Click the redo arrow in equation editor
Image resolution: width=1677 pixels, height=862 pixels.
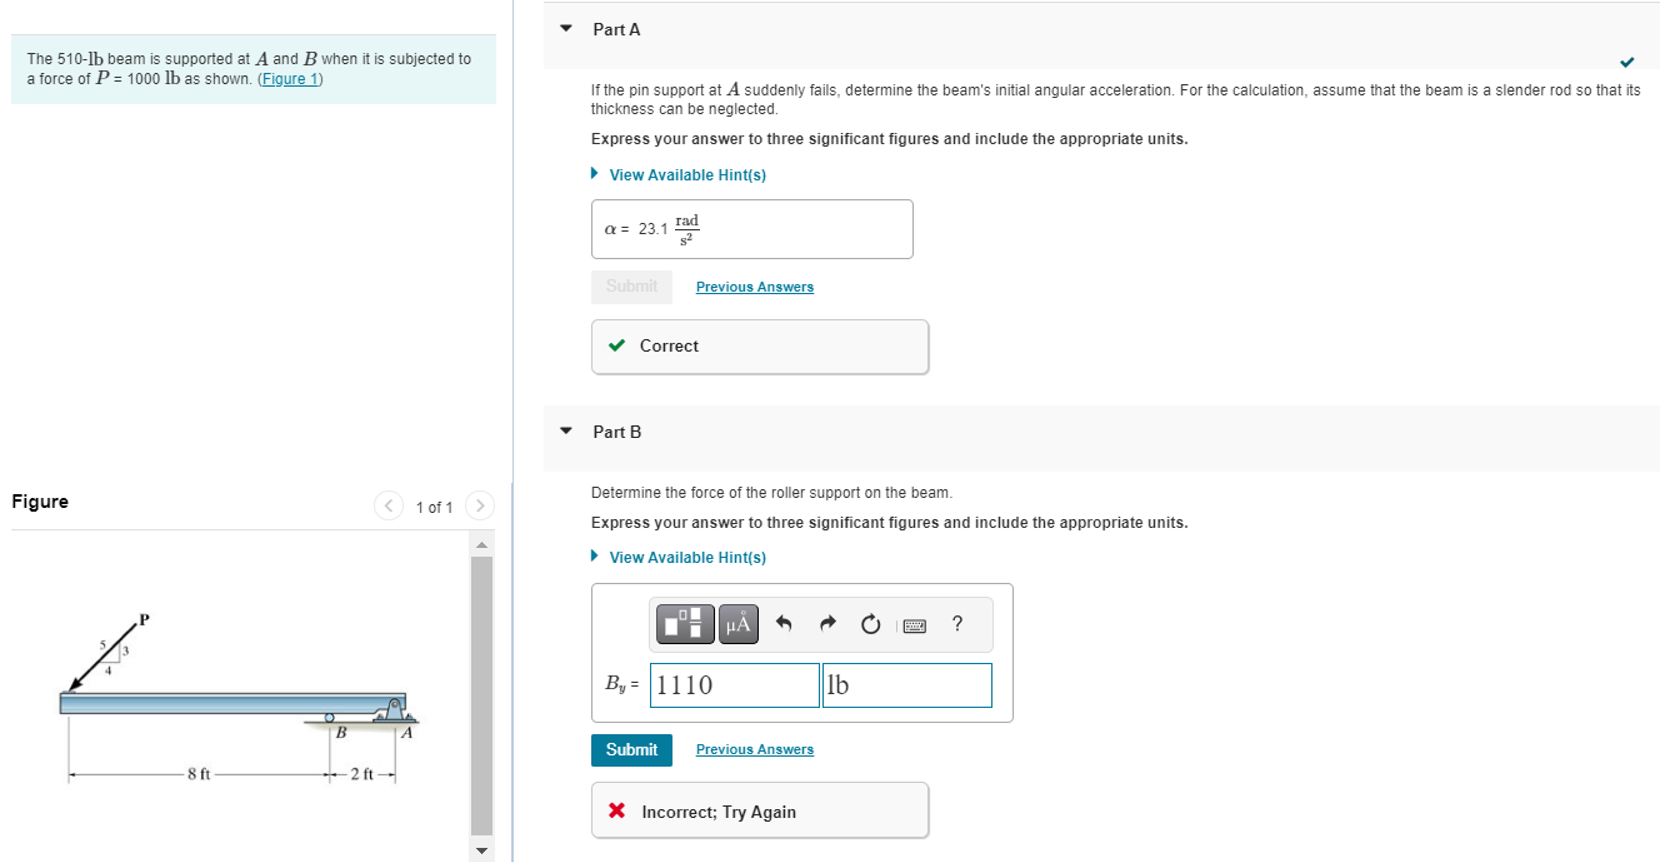click(x=827, y=624)
